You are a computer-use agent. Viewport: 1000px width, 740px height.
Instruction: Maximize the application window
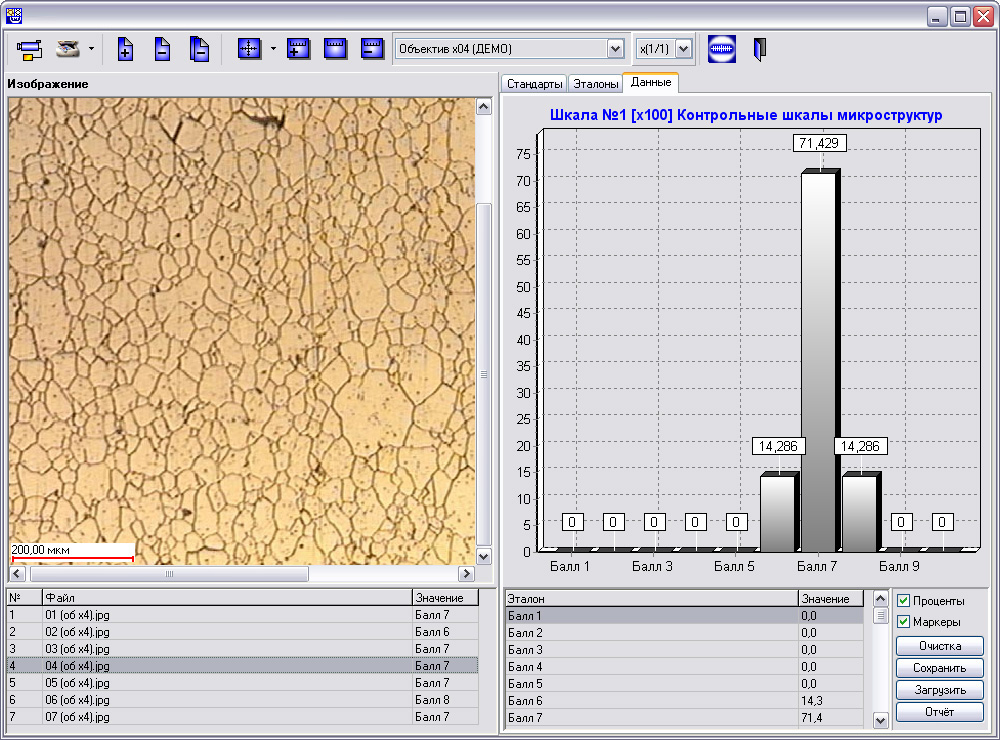click(x=960, y=16)
